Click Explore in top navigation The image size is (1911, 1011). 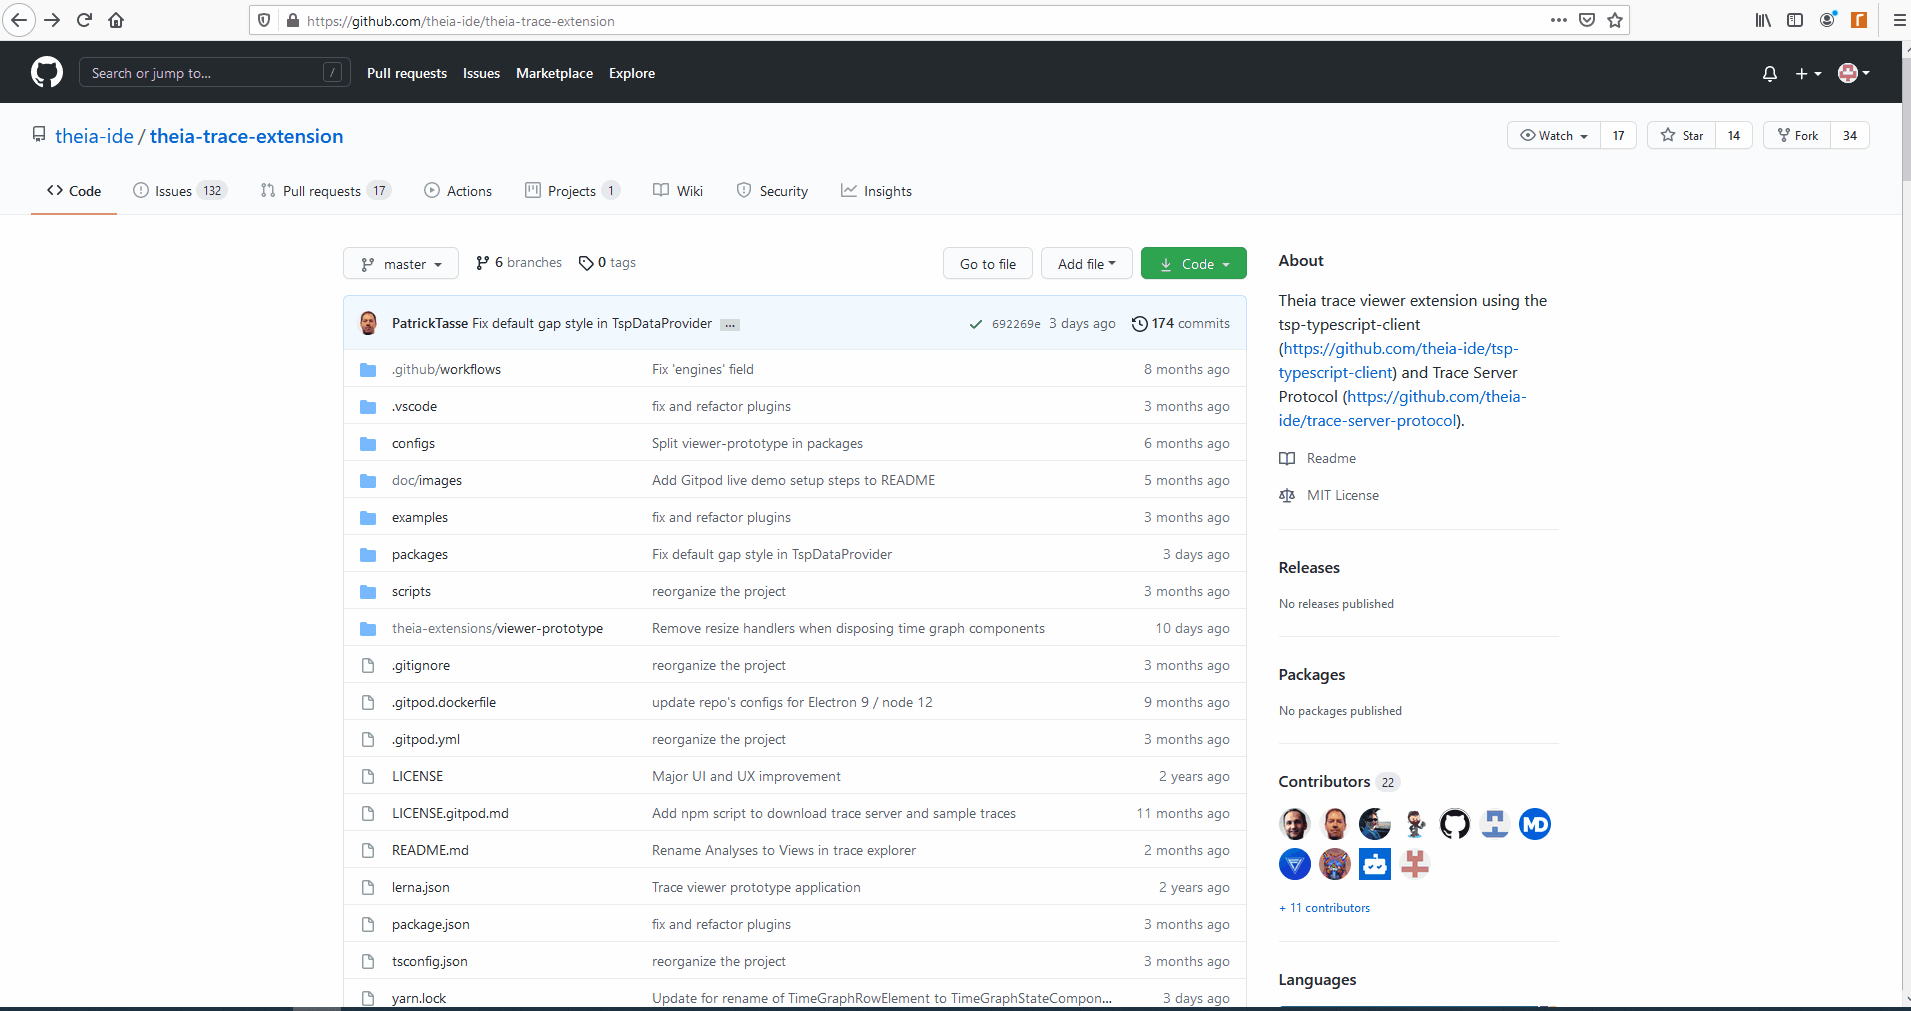point(632,73)
